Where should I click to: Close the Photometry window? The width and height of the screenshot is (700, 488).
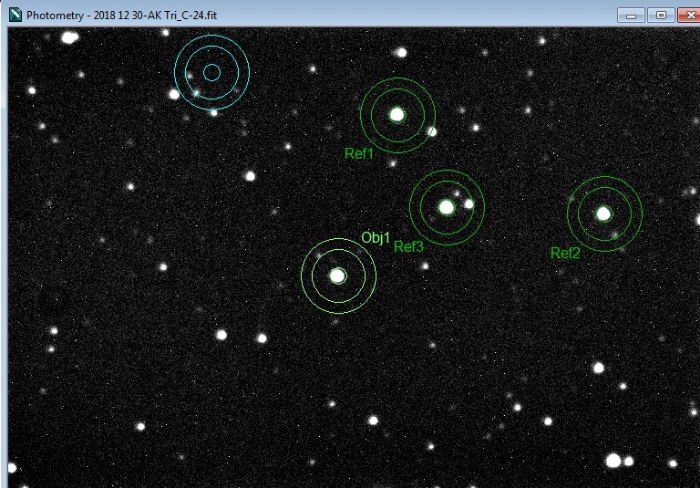(688, 14)
